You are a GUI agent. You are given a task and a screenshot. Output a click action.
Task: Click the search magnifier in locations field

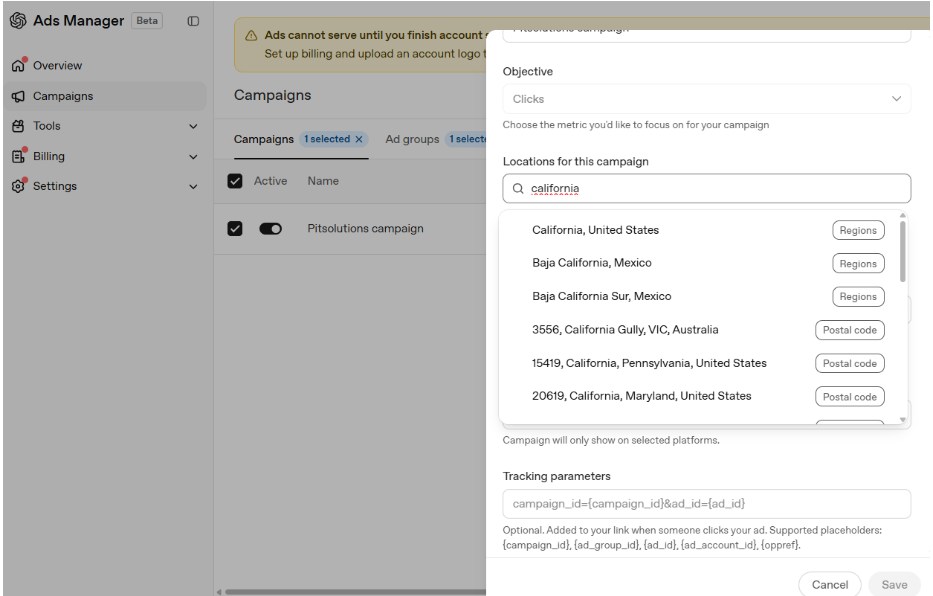click(518, 189)
